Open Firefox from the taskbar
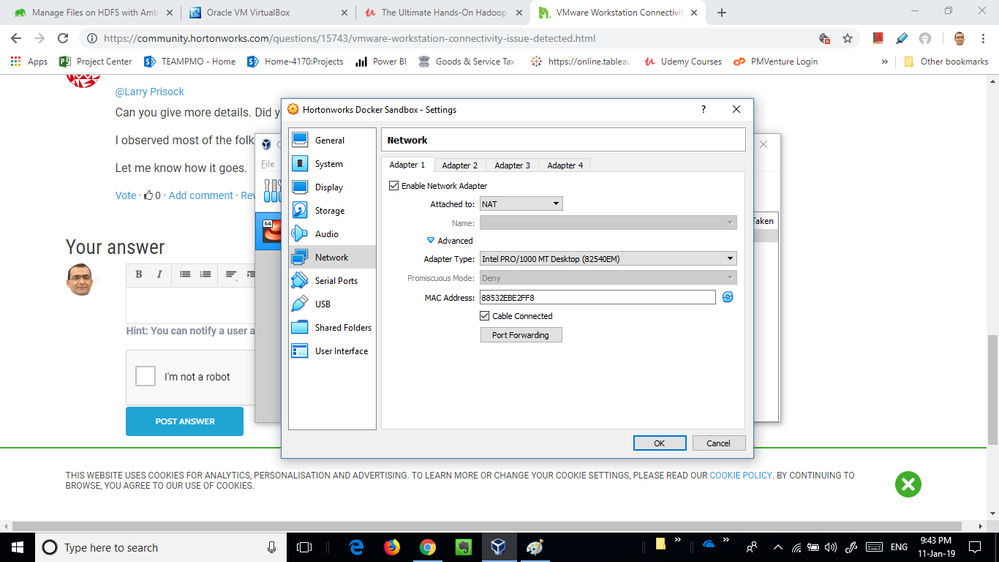Viewport: 999px width, 562px height. coord(392,547)
